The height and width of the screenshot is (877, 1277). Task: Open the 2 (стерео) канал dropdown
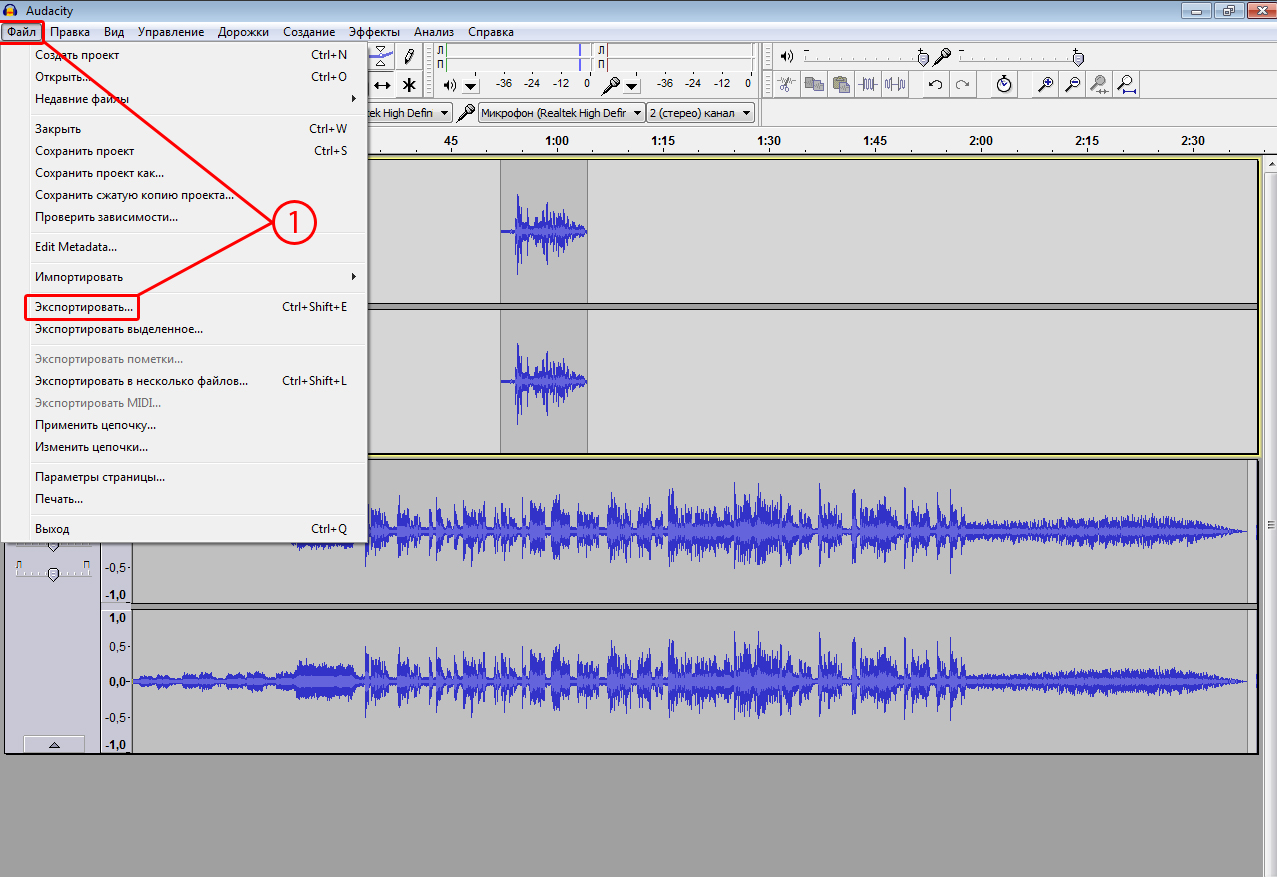[700, 113]
